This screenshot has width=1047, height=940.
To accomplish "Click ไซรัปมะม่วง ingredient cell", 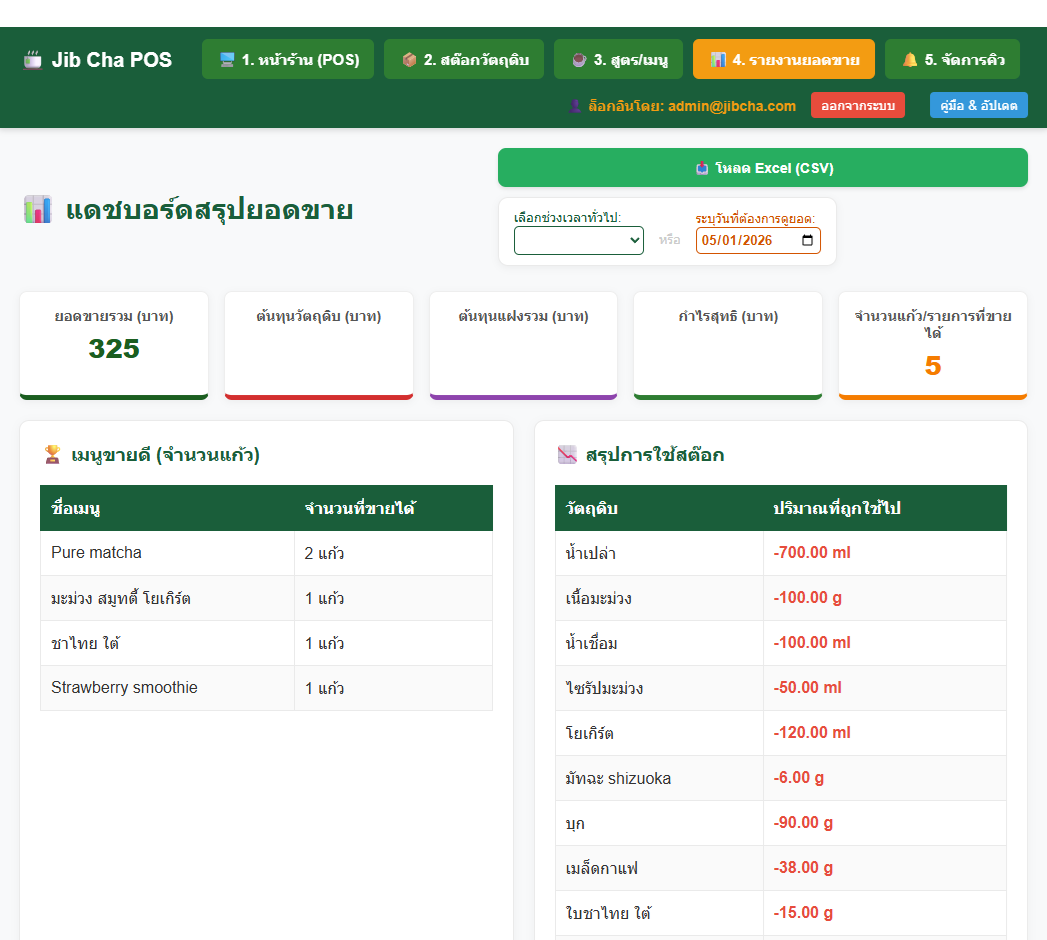I will pos(659,688).
